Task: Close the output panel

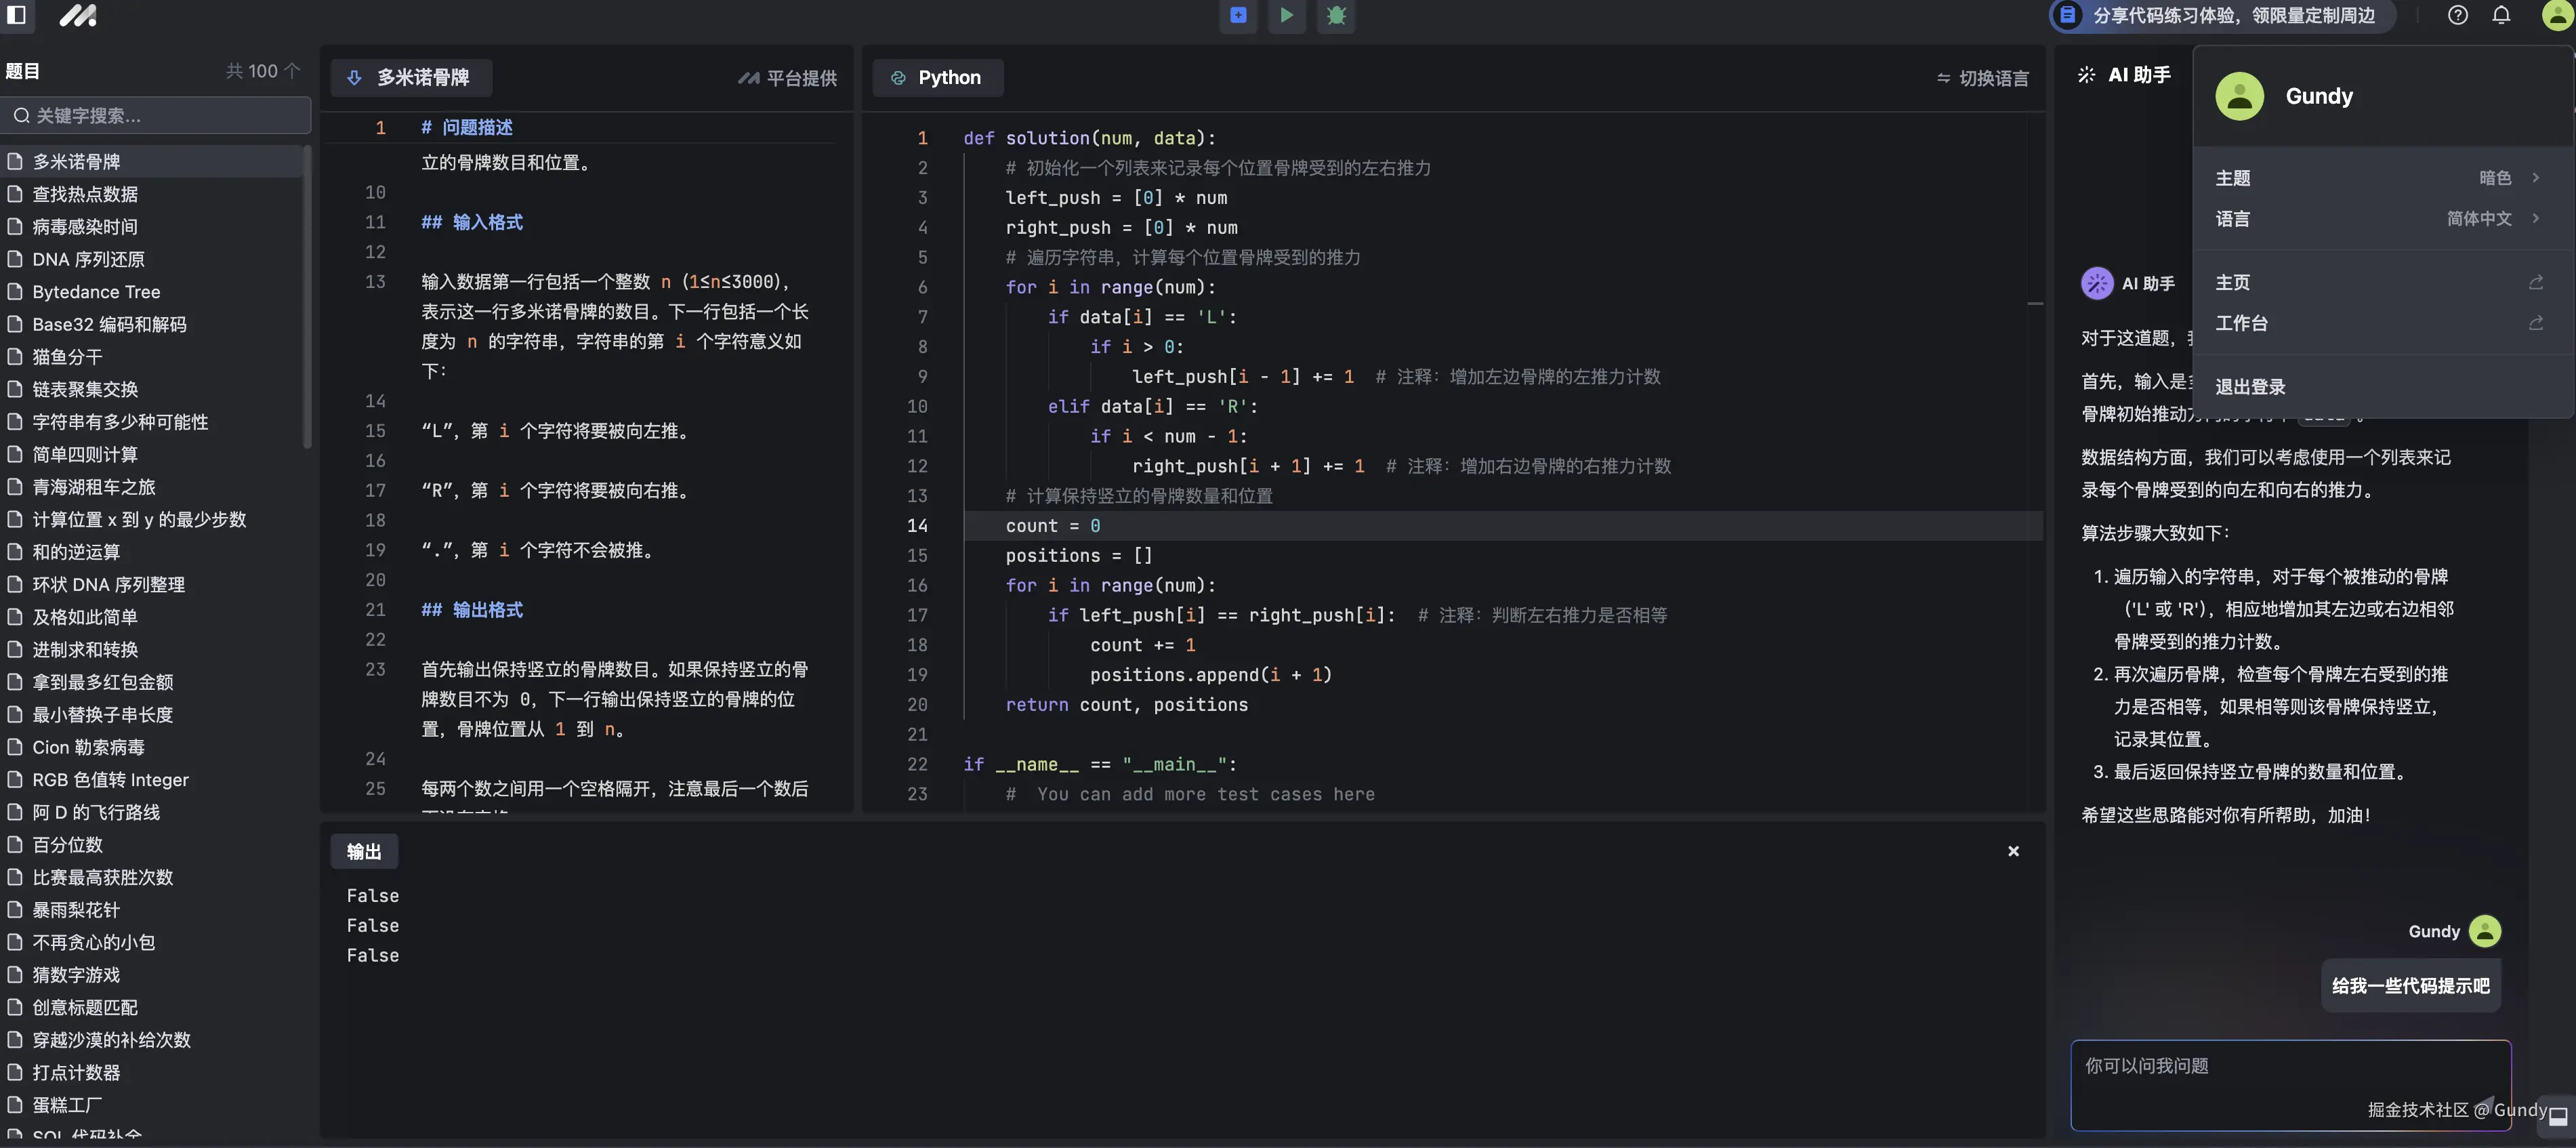Action: (2013, 851)
